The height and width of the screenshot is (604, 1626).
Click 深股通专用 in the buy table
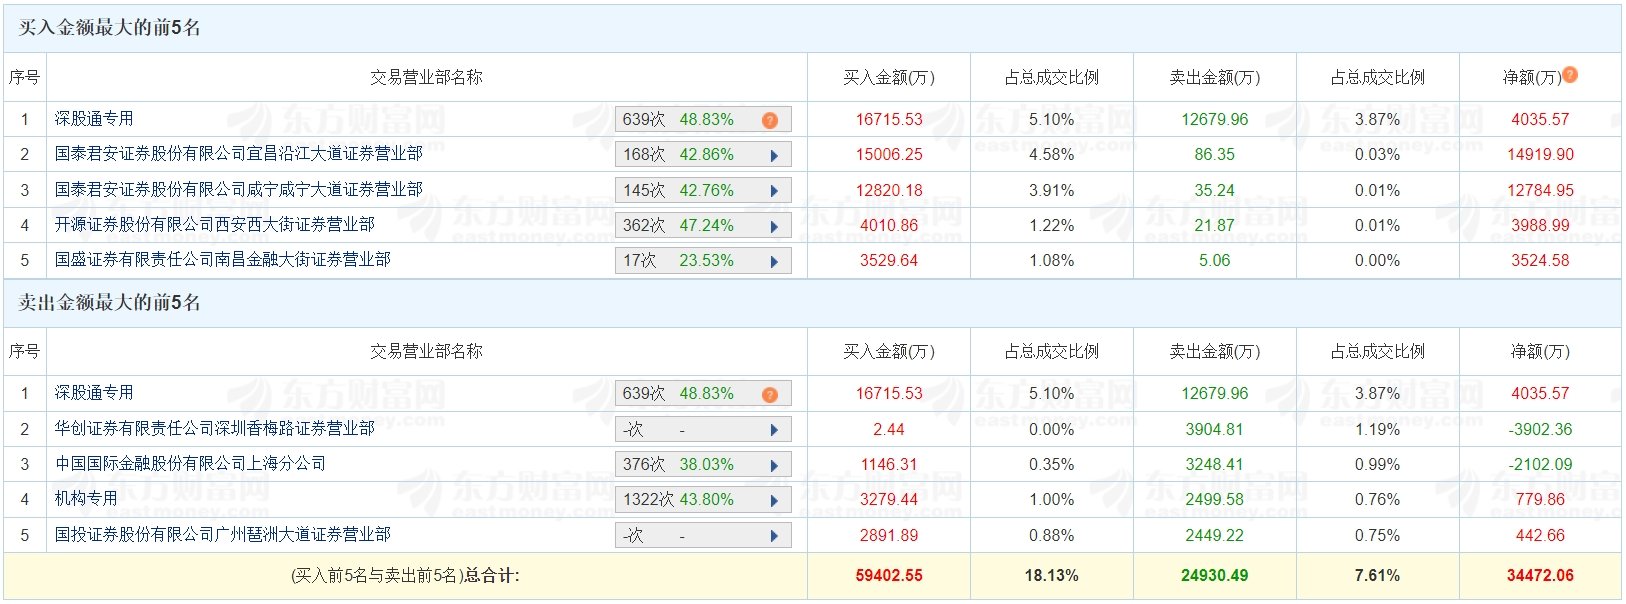tap(94, 119)
